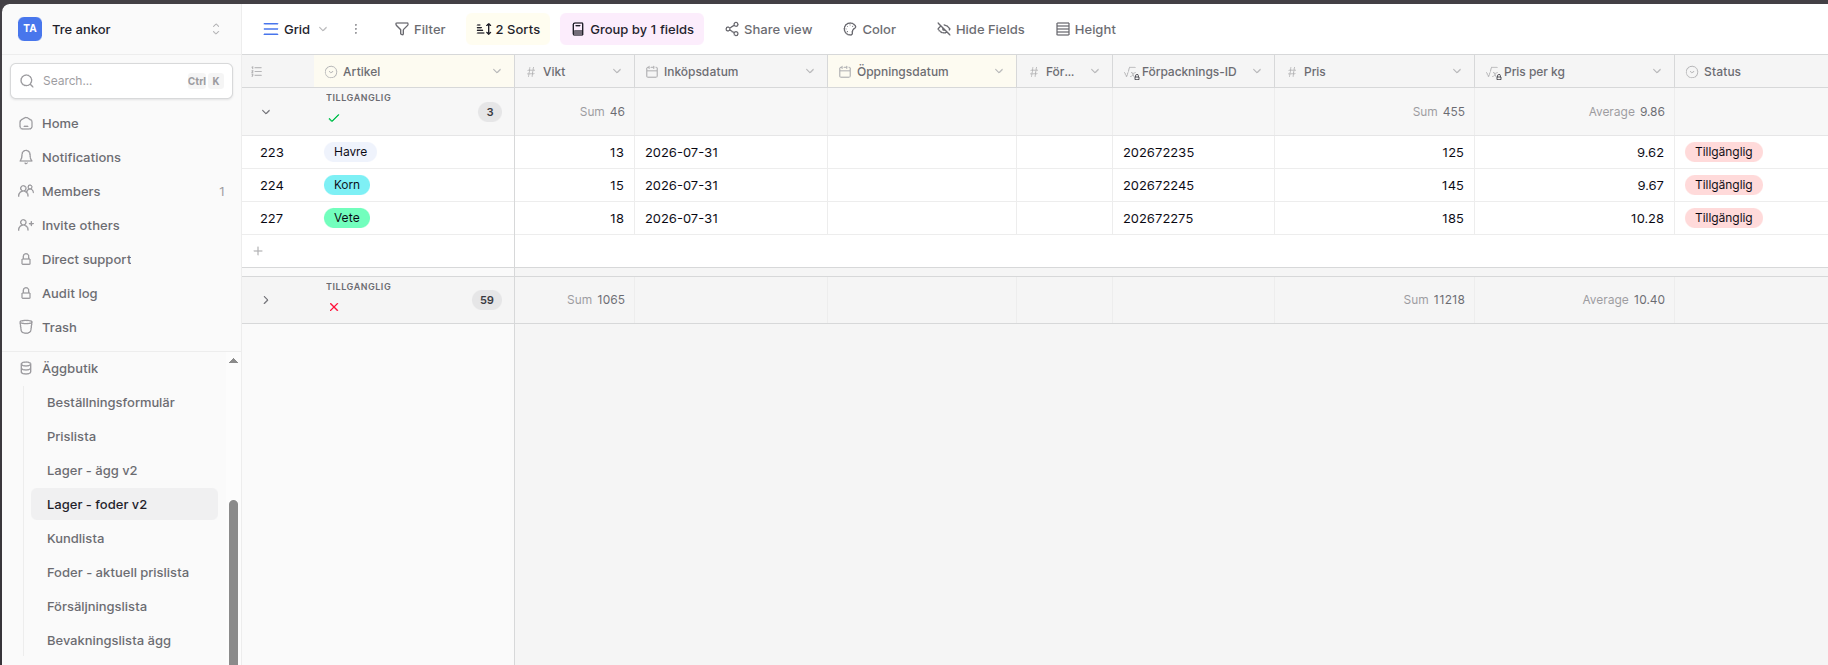Click the Tillgänglig status tag in row 223
The width and height of the screenshot is (1828, 665).
click(x=1723, y=152)
